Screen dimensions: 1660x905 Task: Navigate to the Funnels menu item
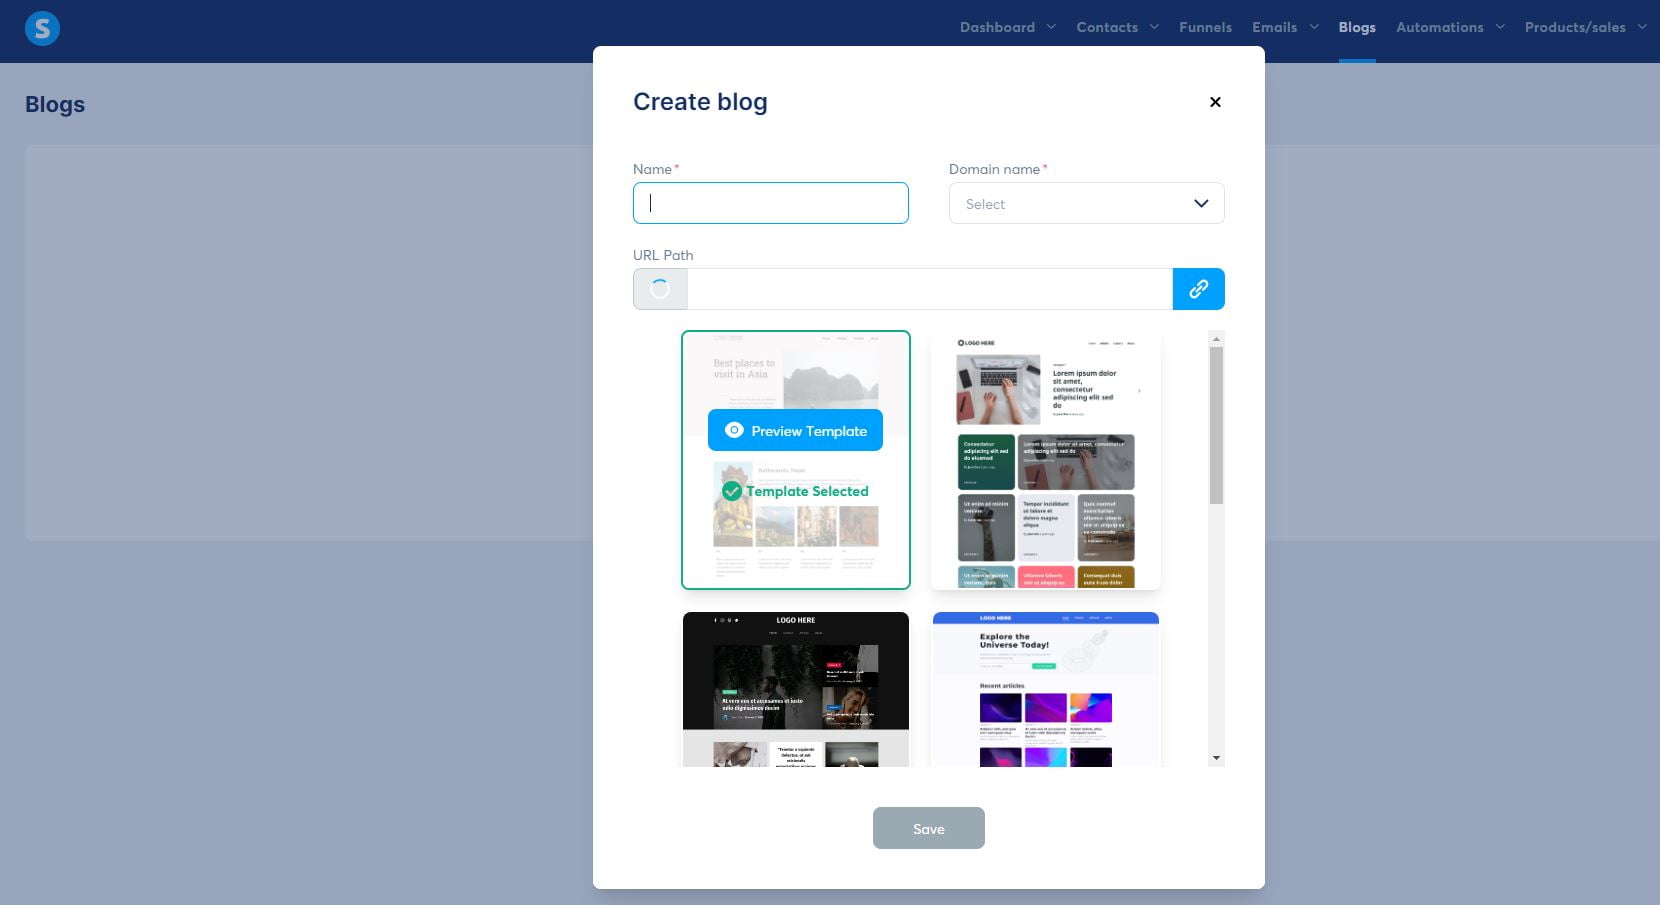[x=1205, y=27]
